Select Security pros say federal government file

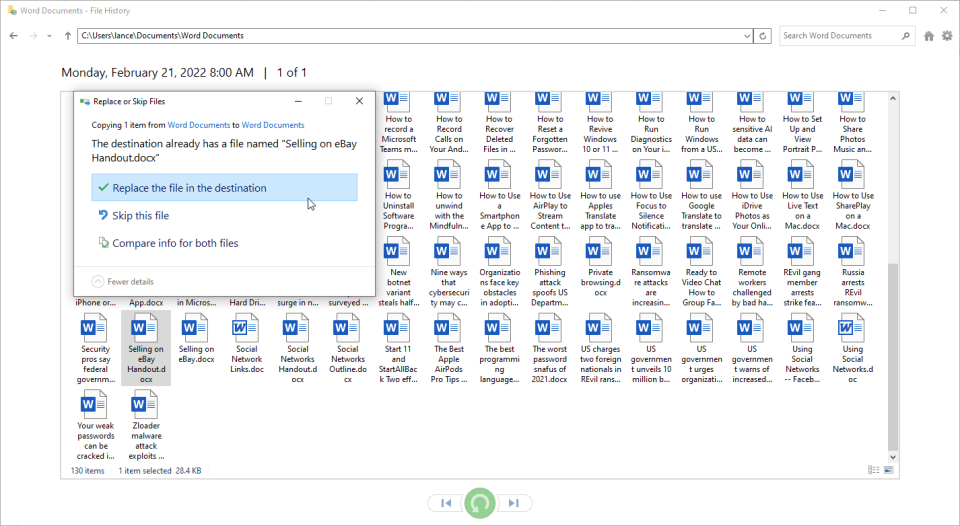96,348
